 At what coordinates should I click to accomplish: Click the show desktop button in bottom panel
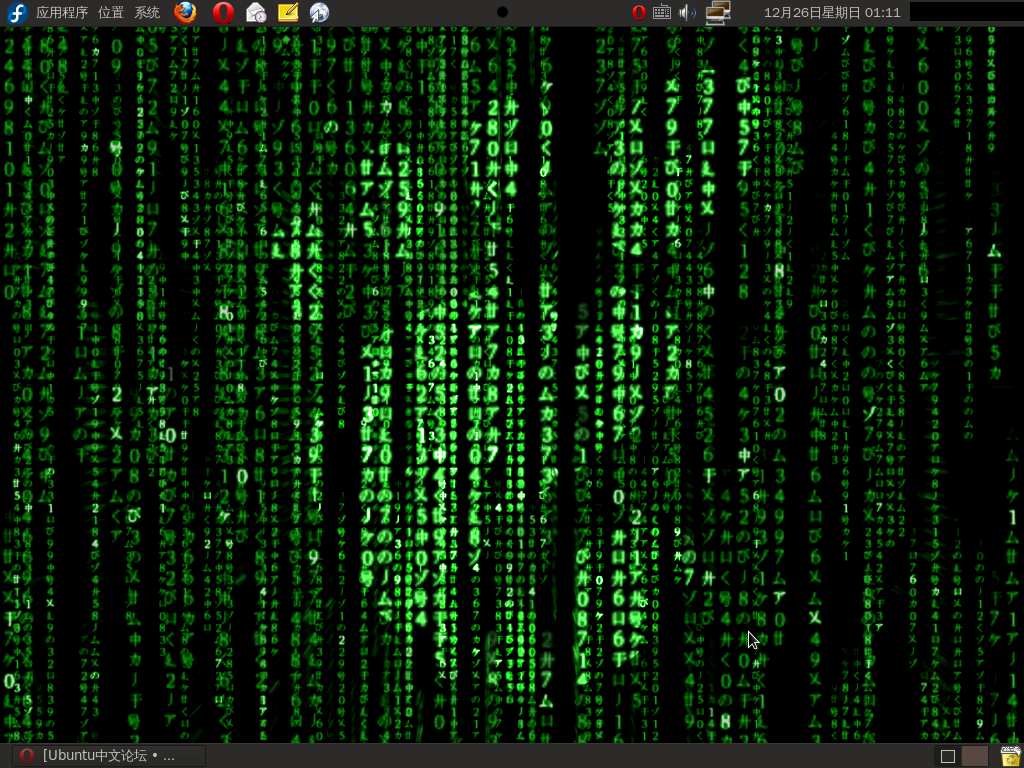coord(948,756)
